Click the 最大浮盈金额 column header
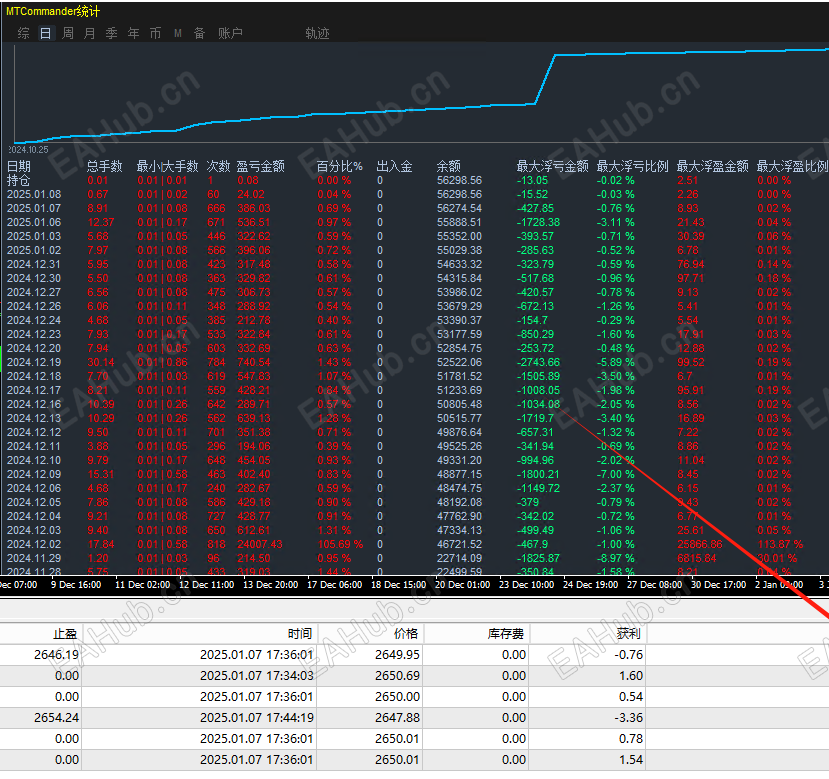Image resolution: width=829 pixels, height=779 pixels. (x=713, y=167)
